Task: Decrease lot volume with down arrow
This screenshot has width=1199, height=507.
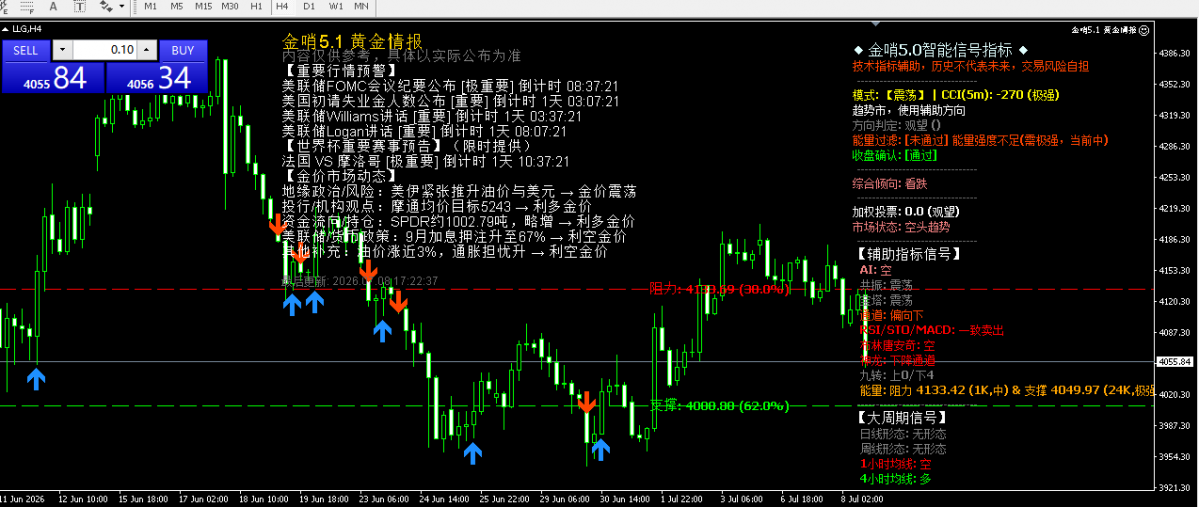Action: point(62,50)
